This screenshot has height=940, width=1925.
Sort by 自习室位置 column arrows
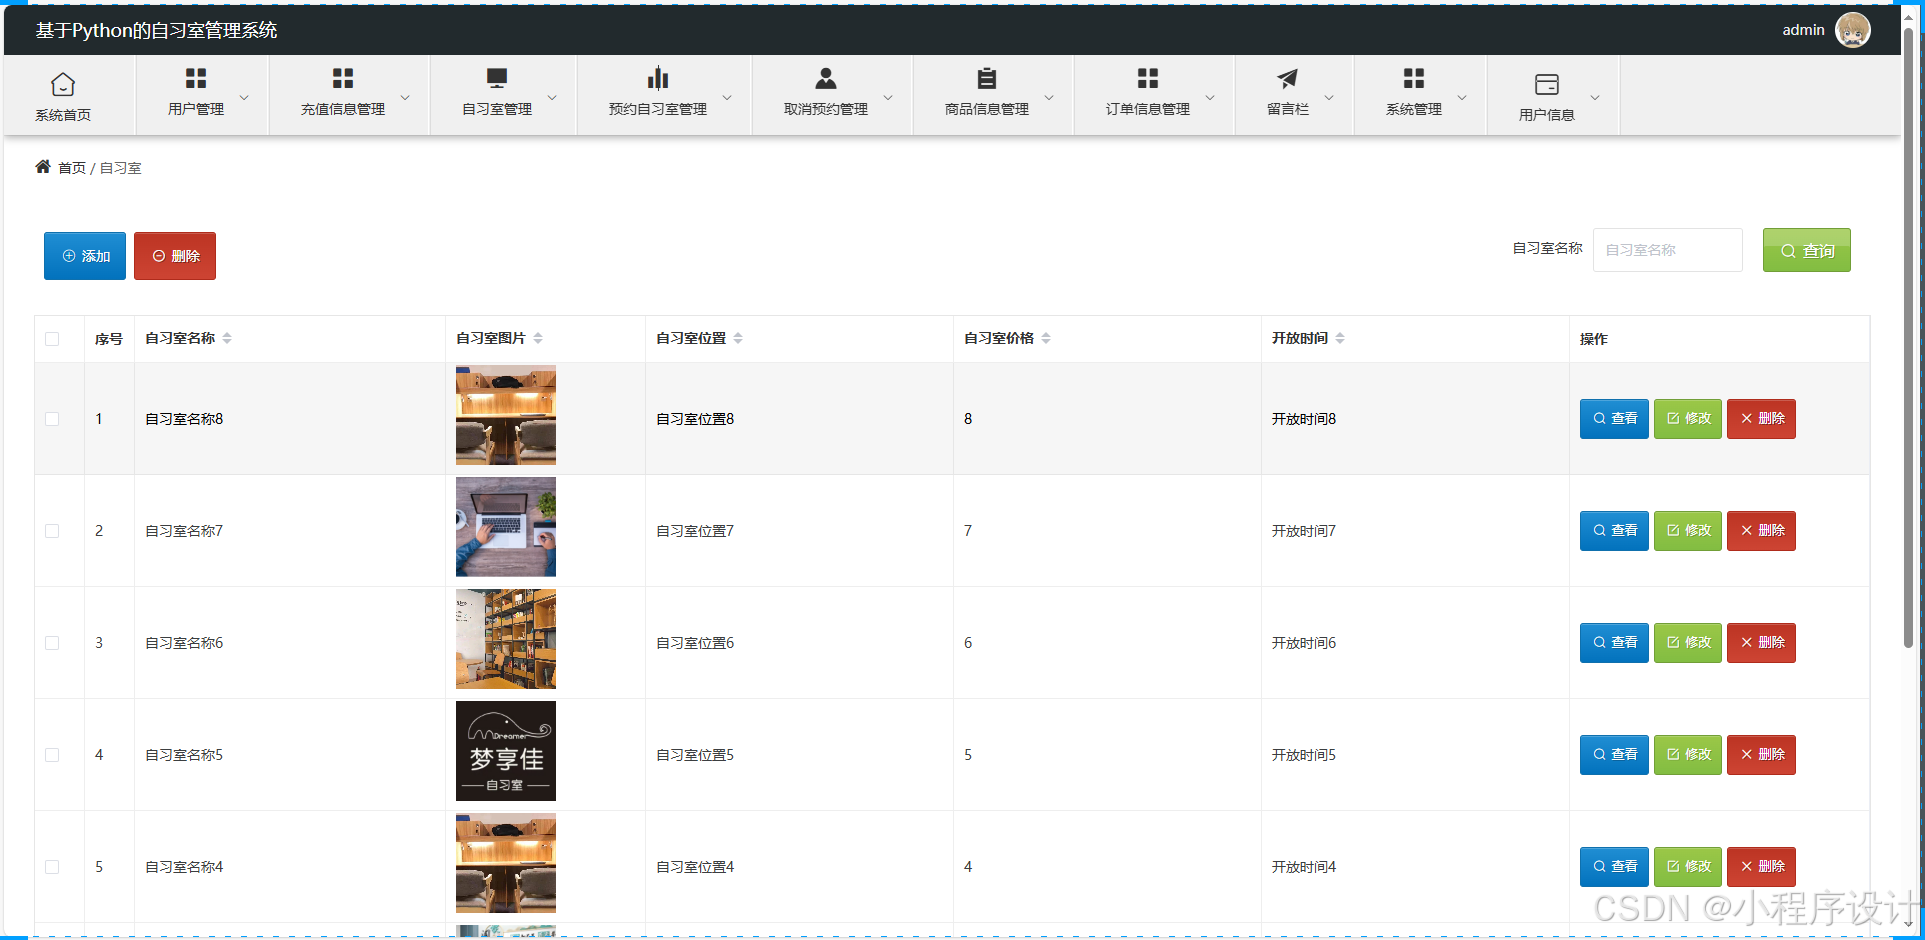click(x=738, y=338)
